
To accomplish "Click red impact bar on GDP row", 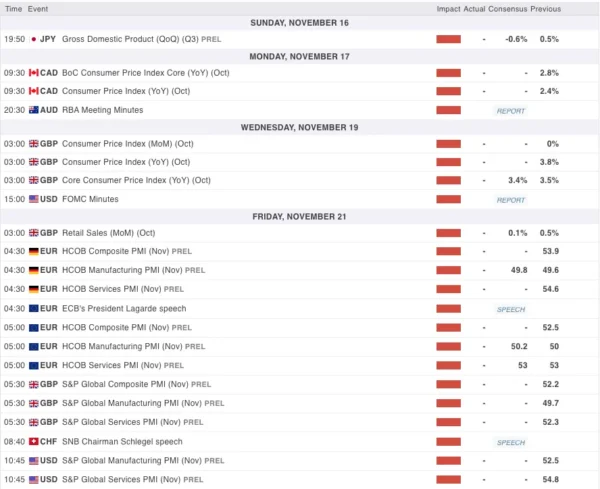I will click(x=448, y=39).
